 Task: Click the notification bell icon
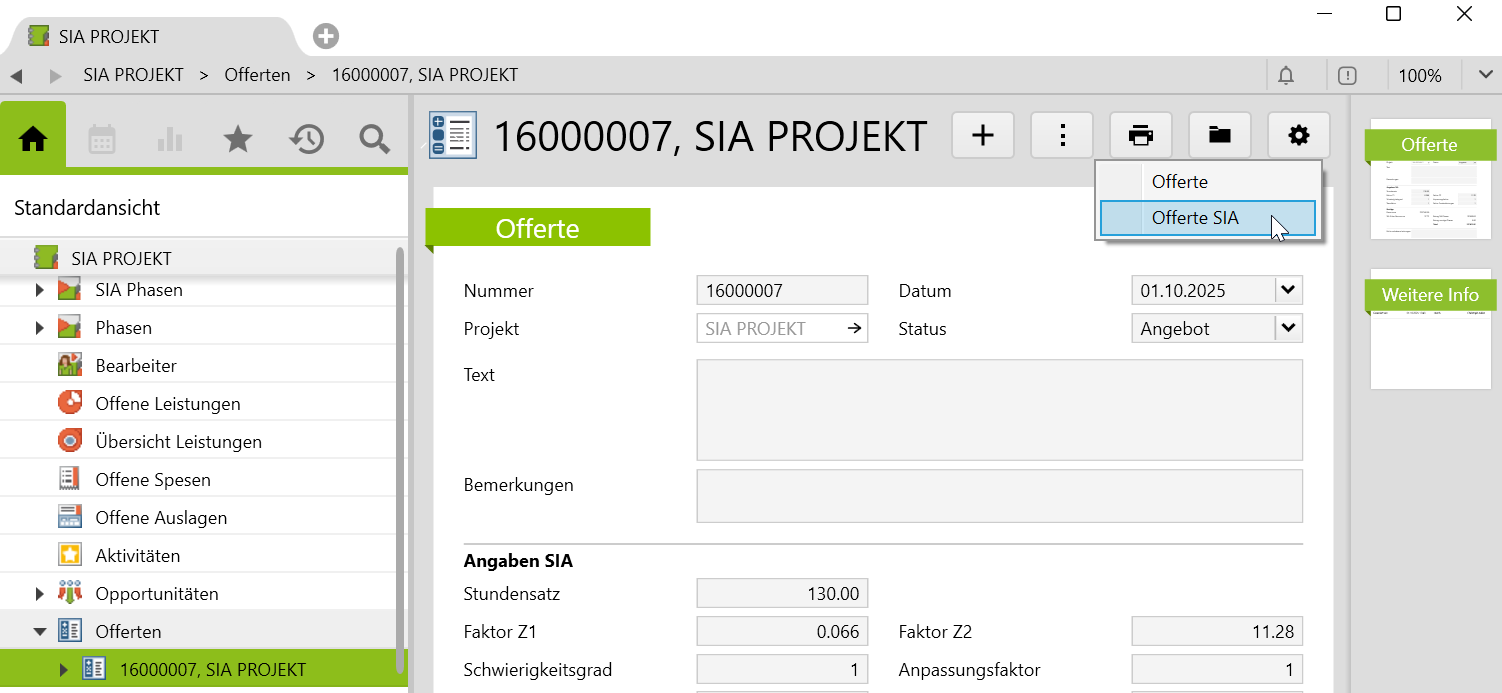(x=1286, y=75)
